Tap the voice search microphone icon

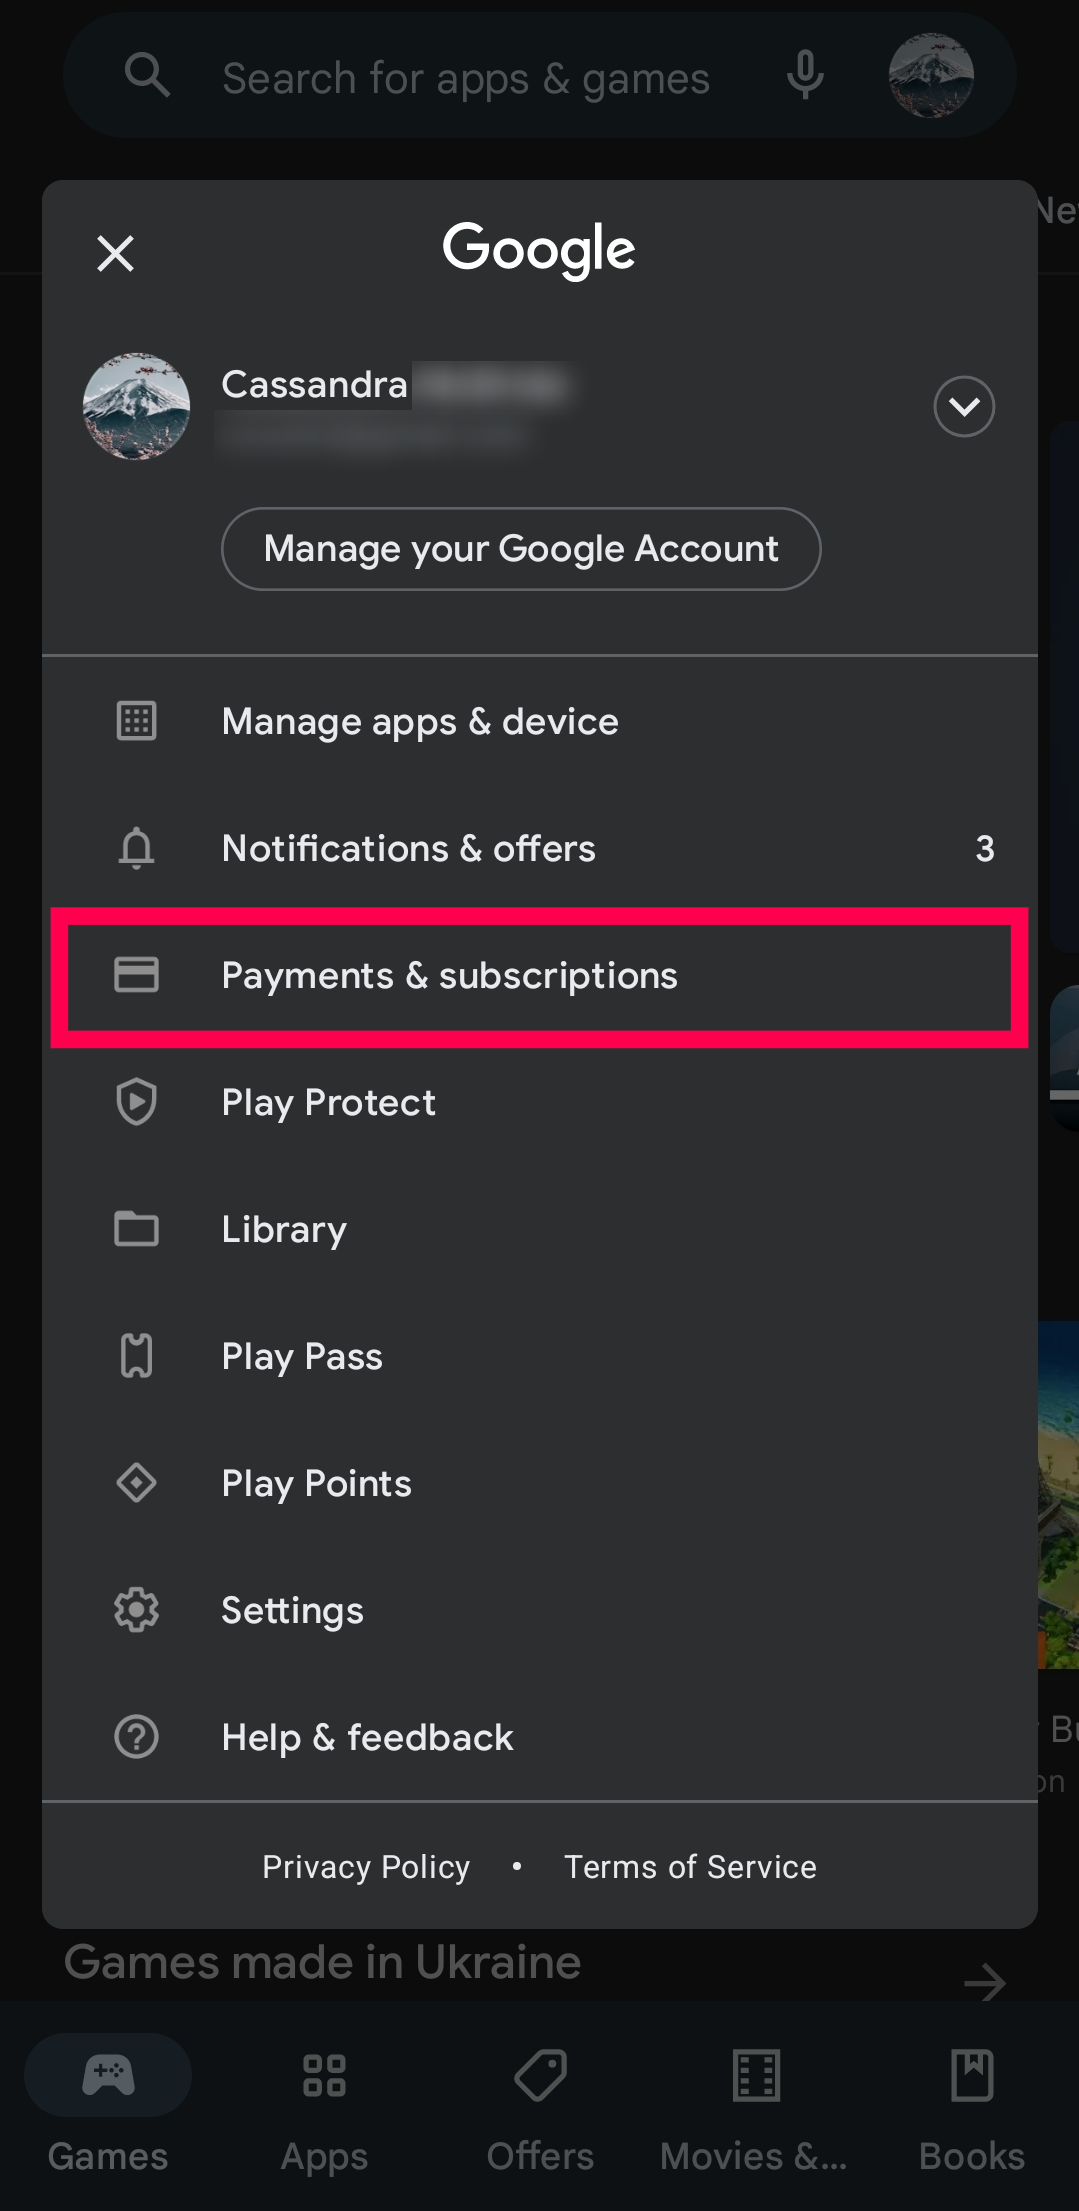click(805, 75)
